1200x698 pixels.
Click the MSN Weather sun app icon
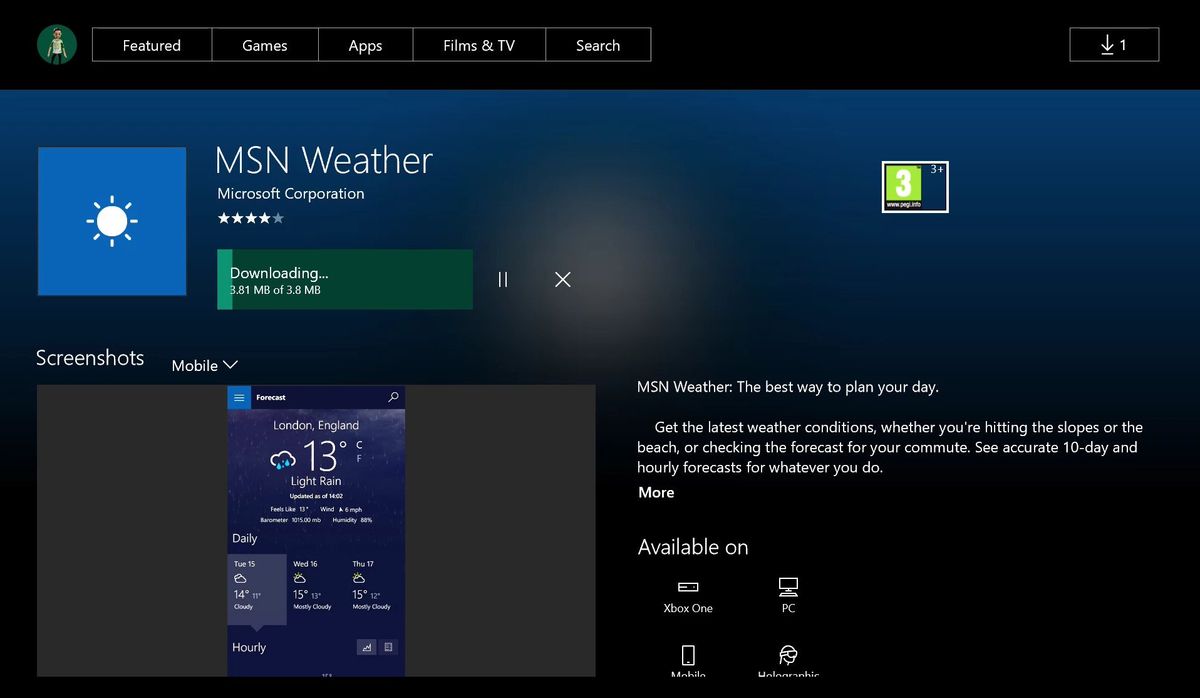coord(112,221)
